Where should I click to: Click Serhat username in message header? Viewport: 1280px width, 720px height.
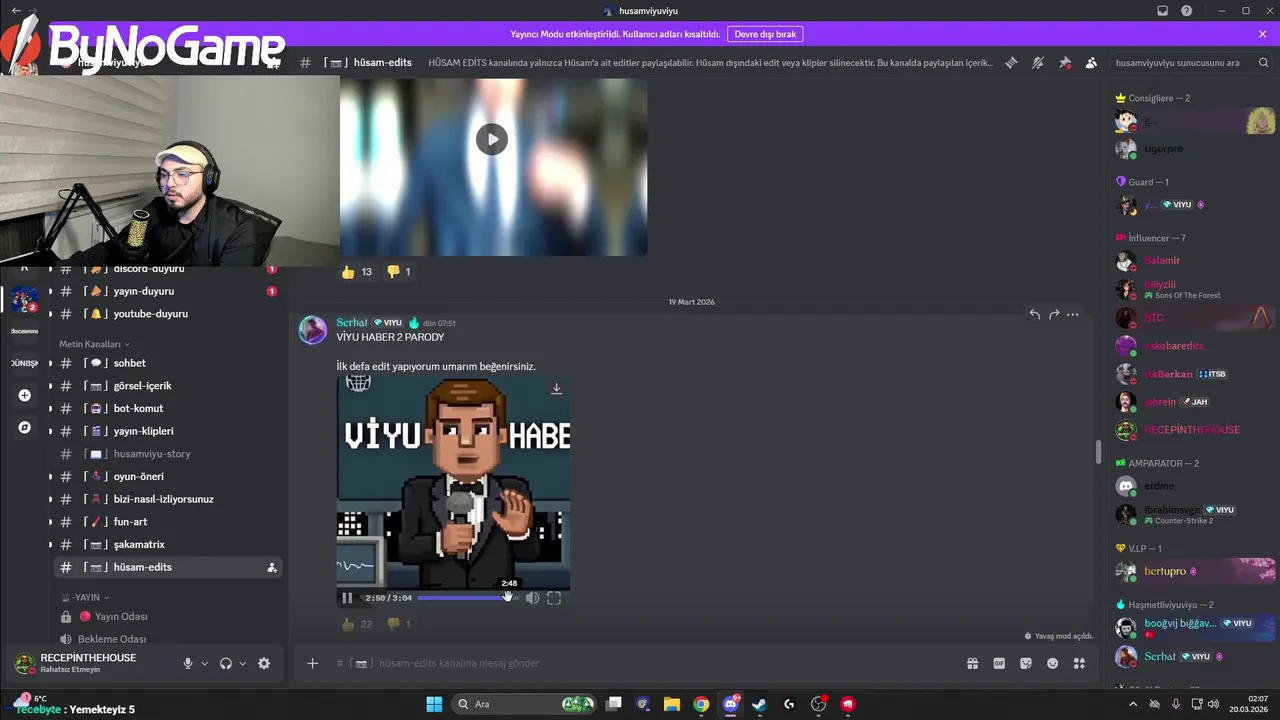[x=352, y=323]
